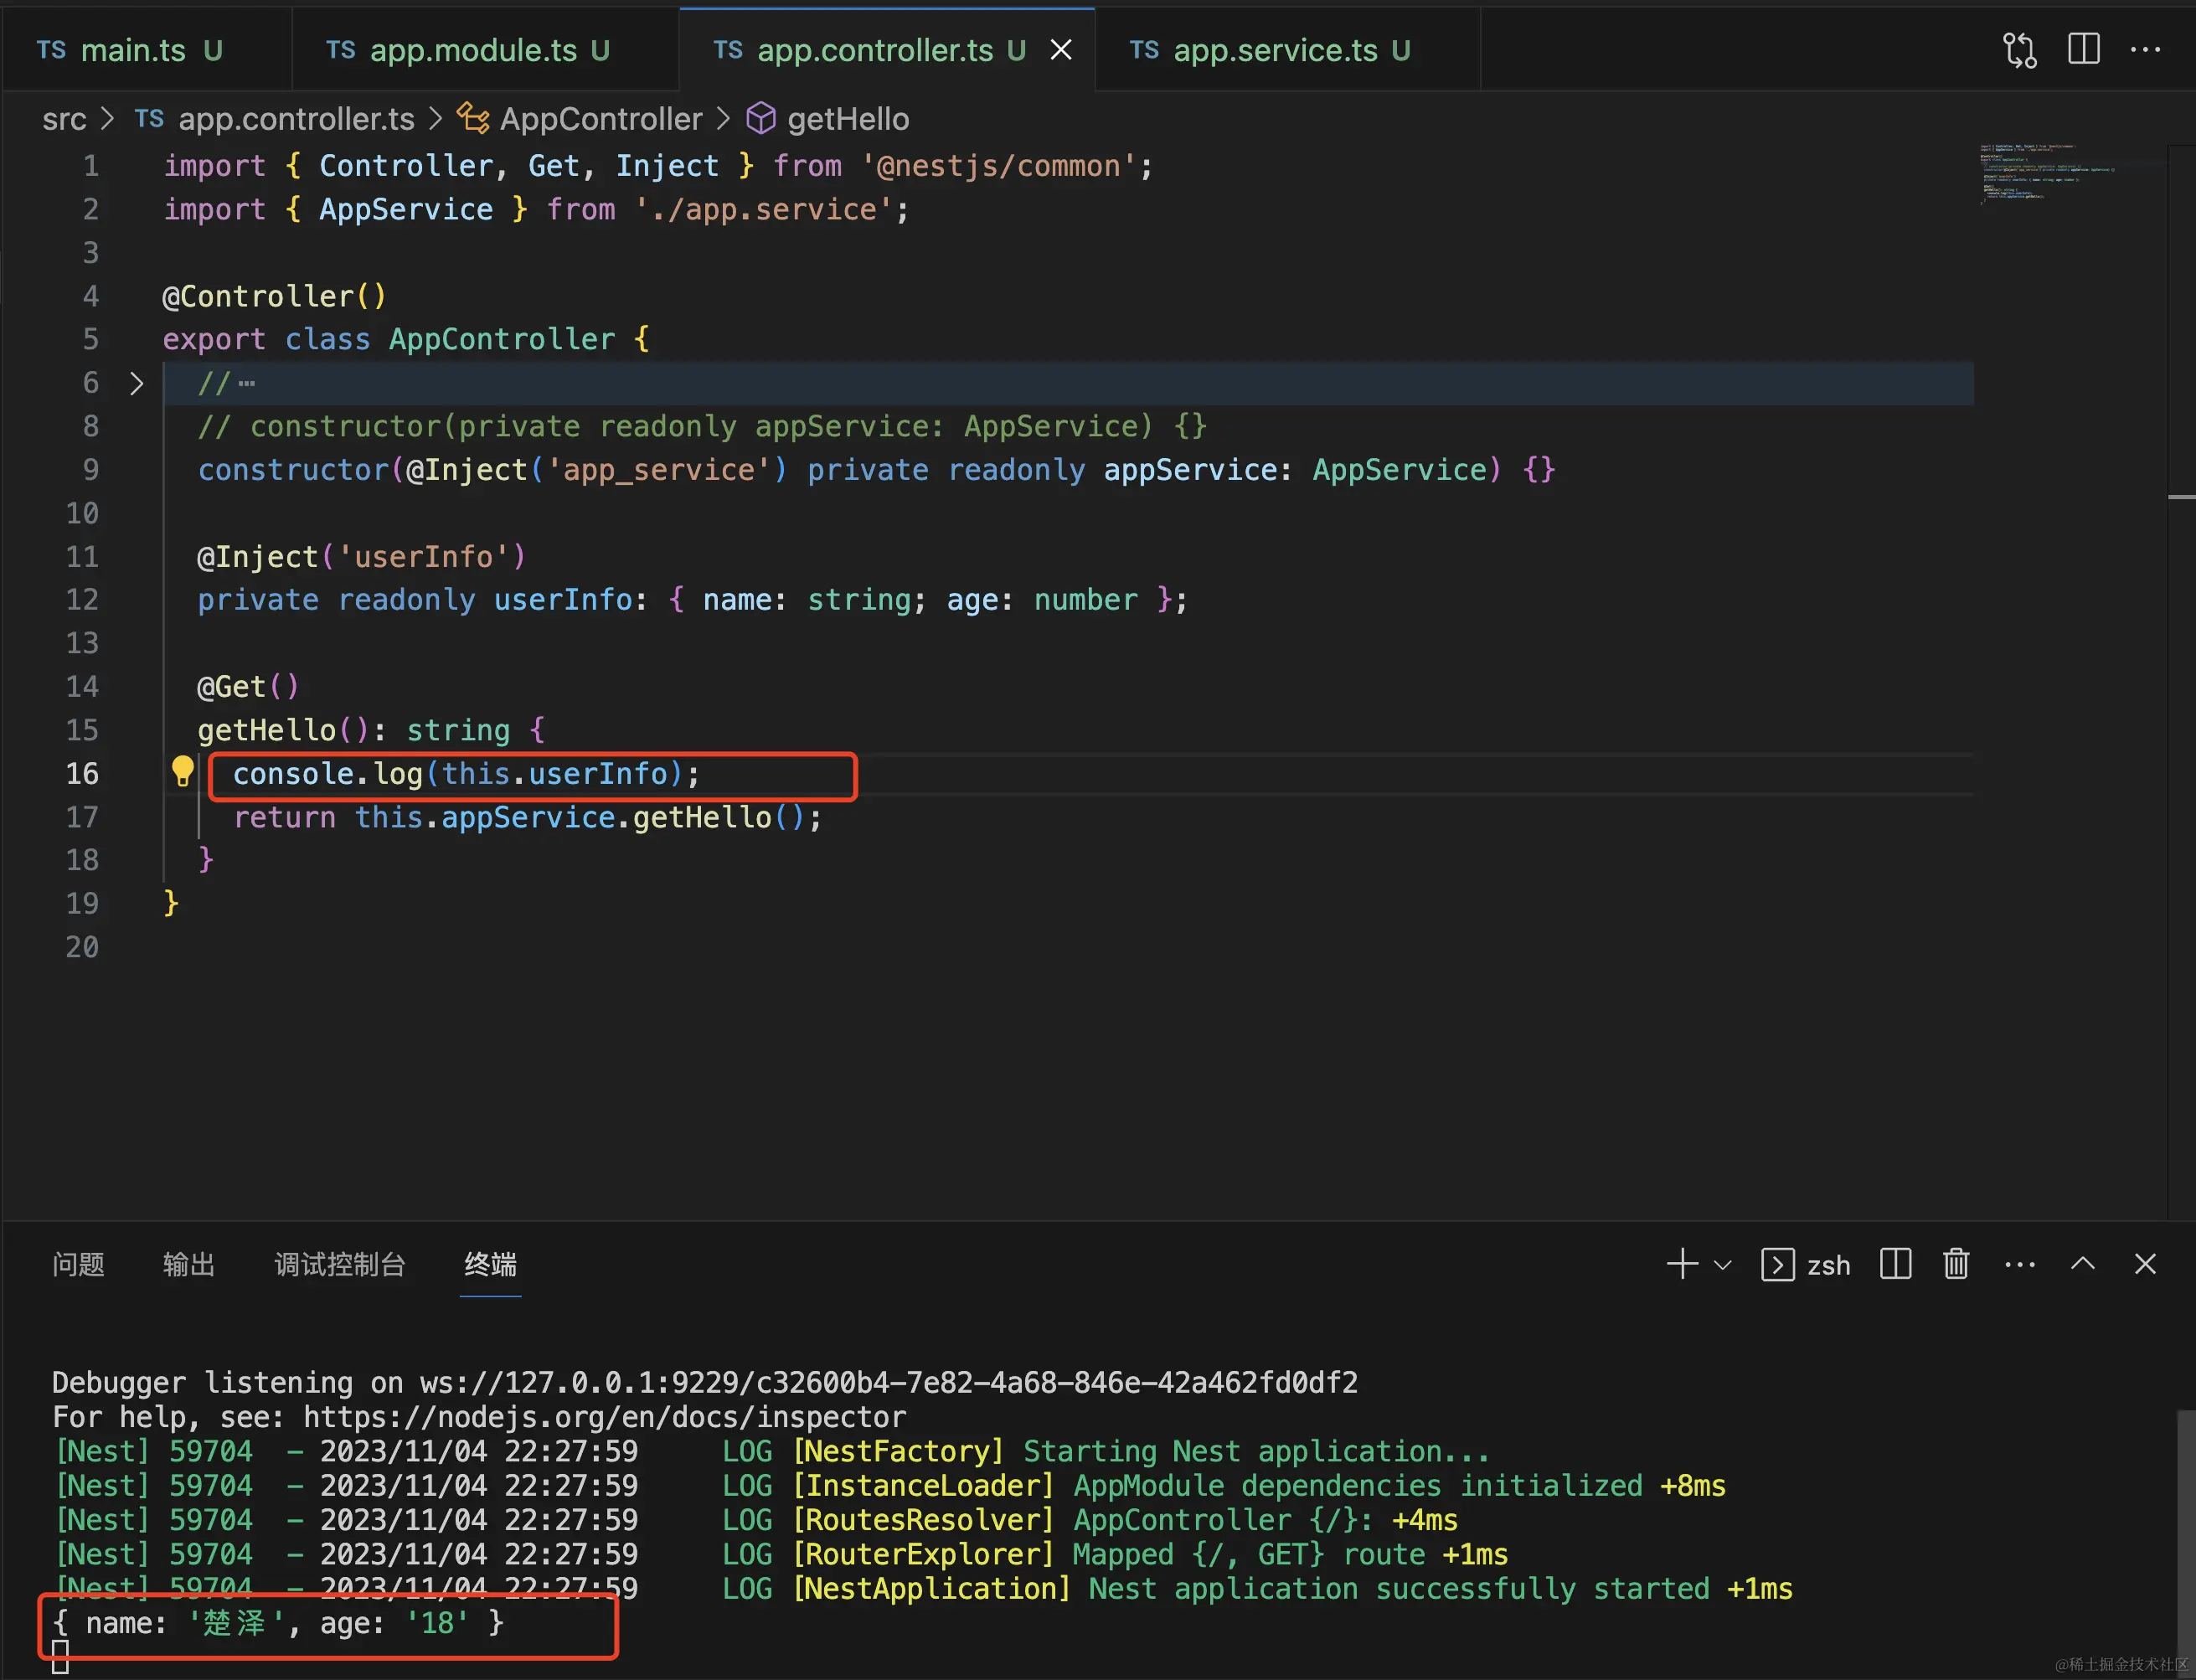This screenshot has height=1680, width=2196.
Task: Kill terminal with trash icon
Action: 1956,1264
